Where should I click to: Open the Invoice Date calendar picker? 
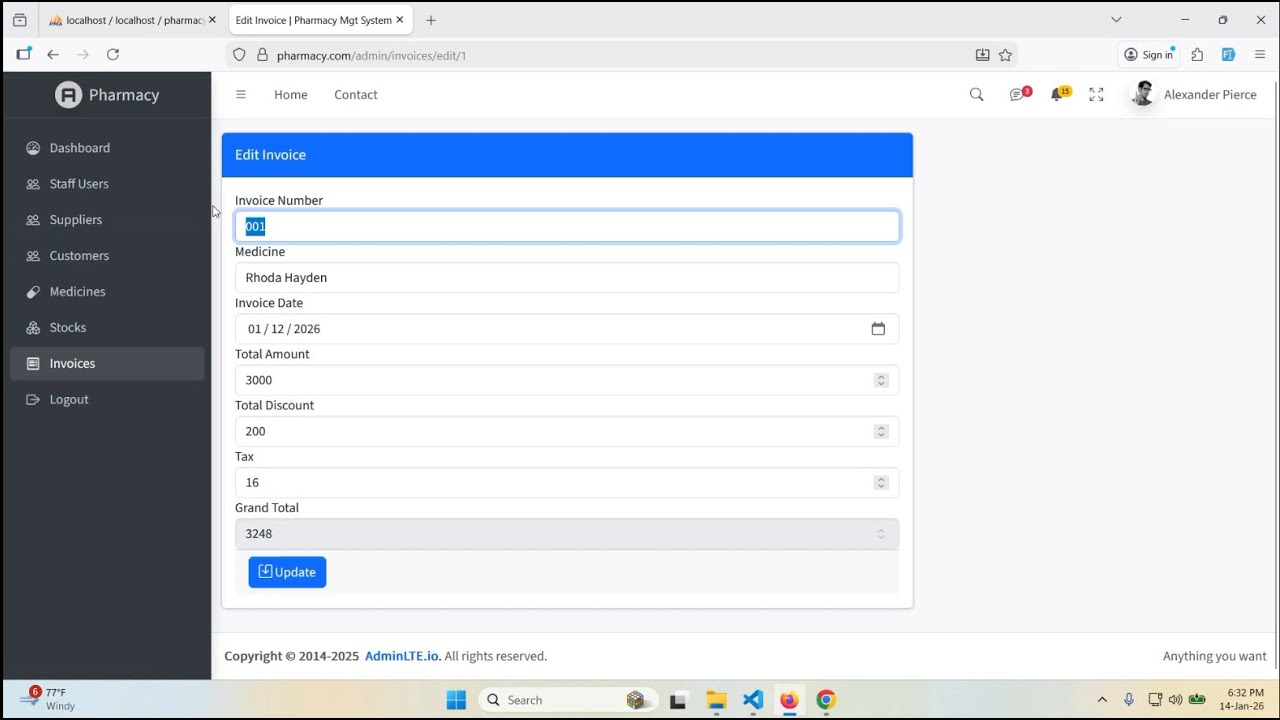[878, 329]
